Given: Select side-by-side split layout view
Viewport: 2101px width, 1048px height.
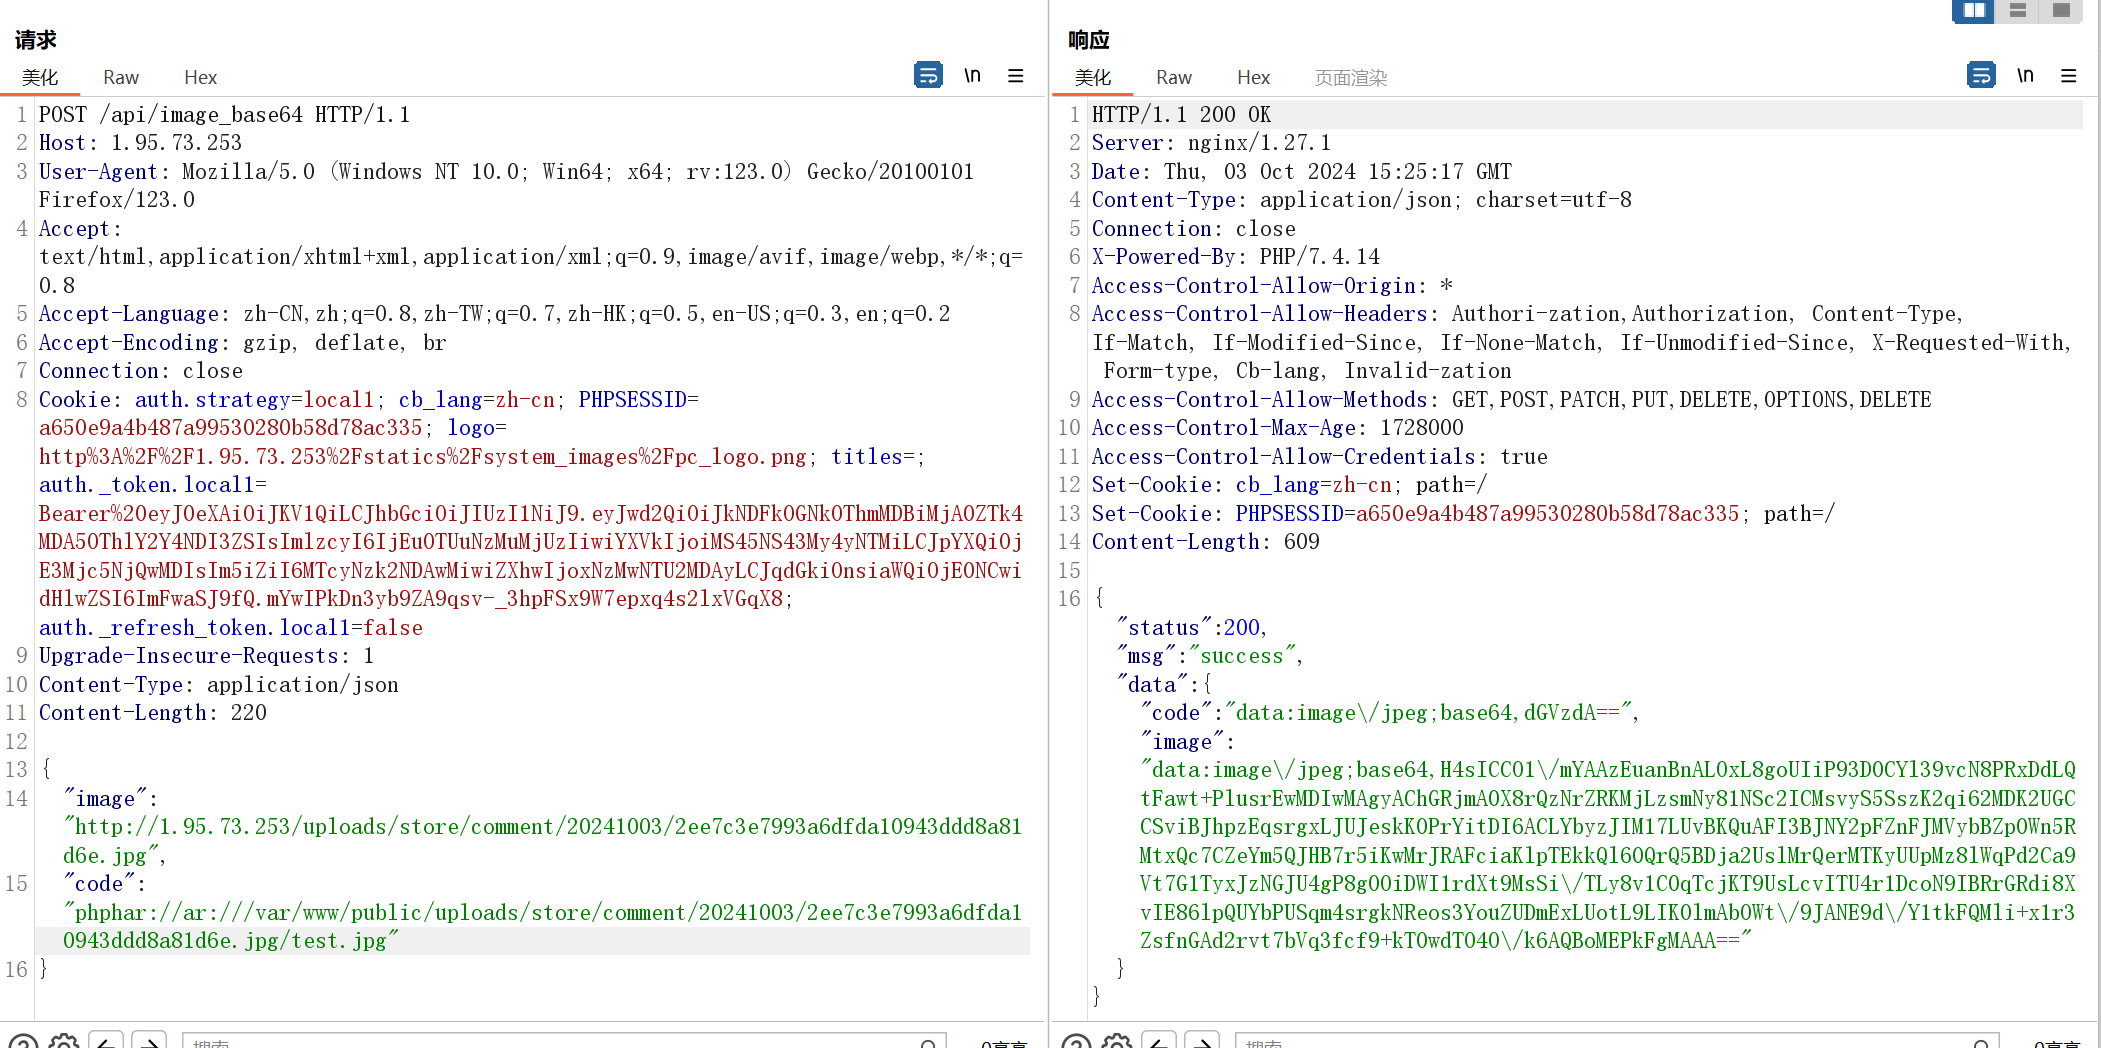Looking at the screenshot, I should coord(1973,10).
